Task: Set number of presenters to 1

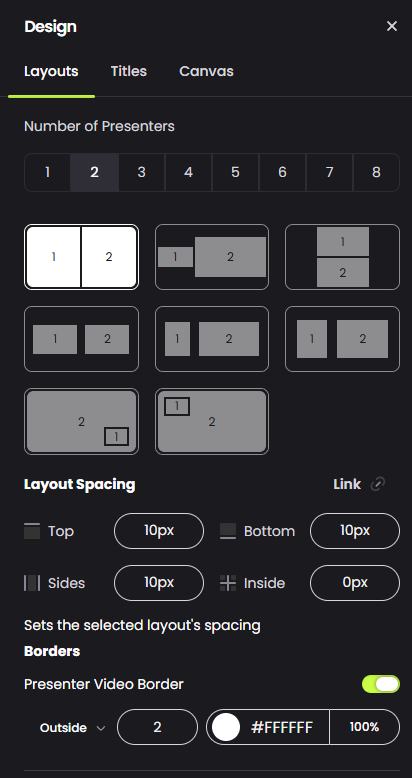Action: (x=47, y=172)
